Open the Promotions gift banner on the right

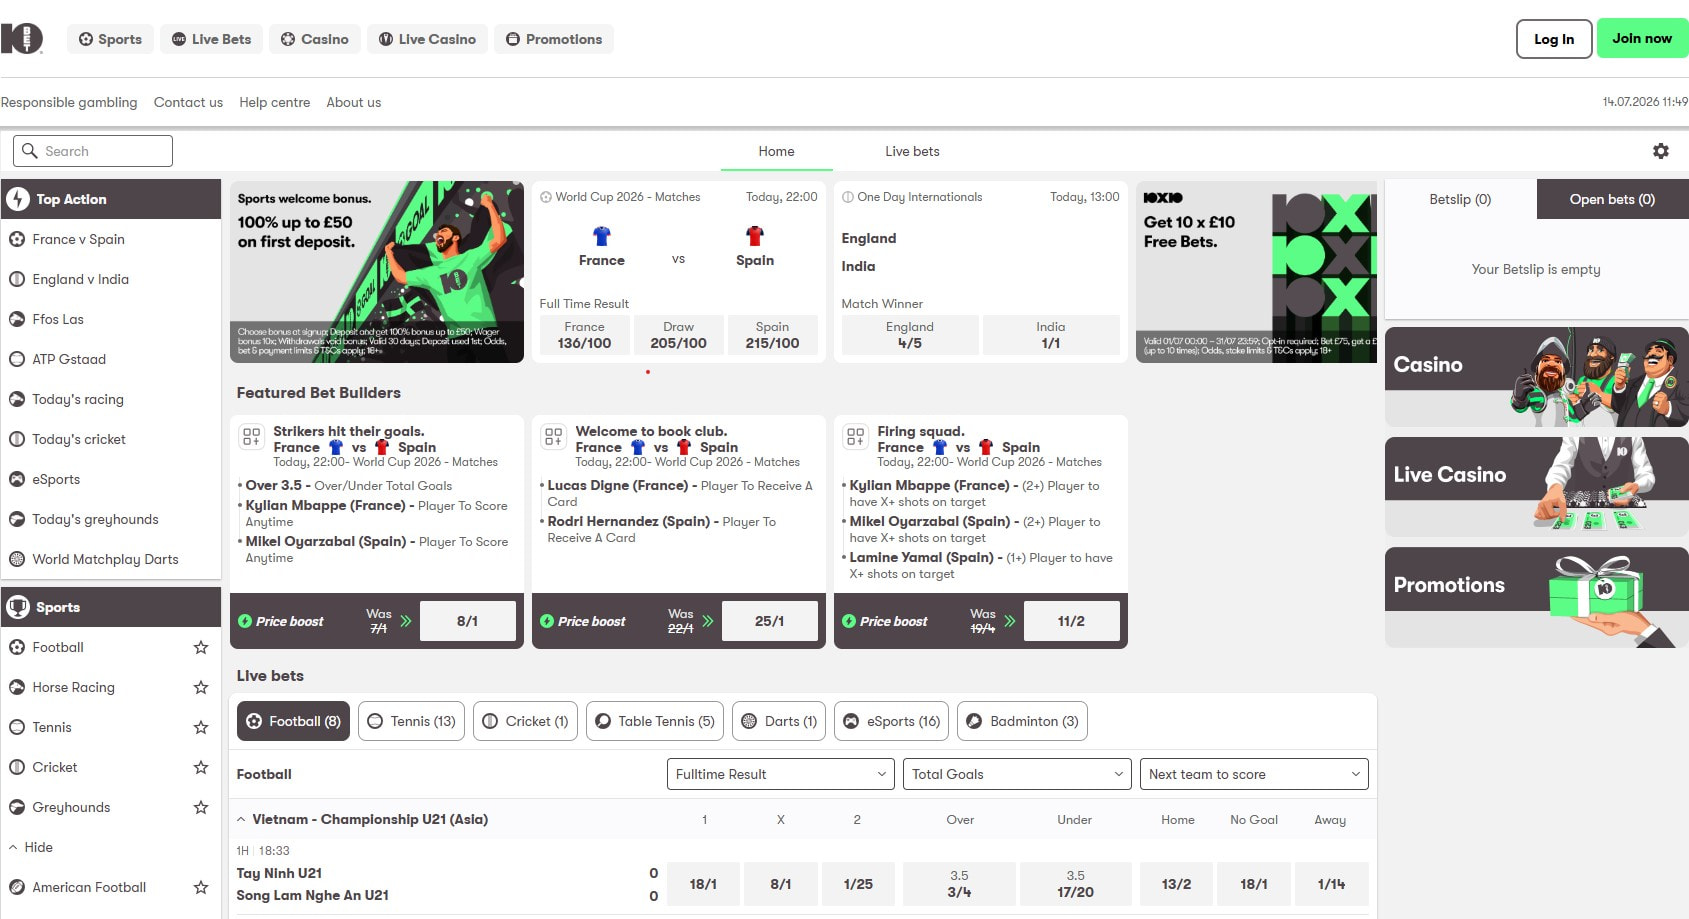(x=1536, y=597)
